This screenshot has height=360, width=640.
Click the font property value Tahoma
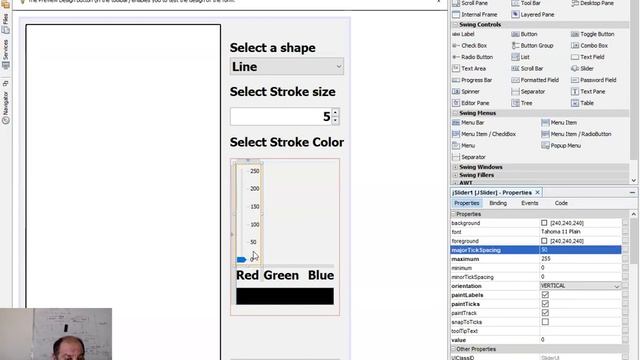coord(580,232)
